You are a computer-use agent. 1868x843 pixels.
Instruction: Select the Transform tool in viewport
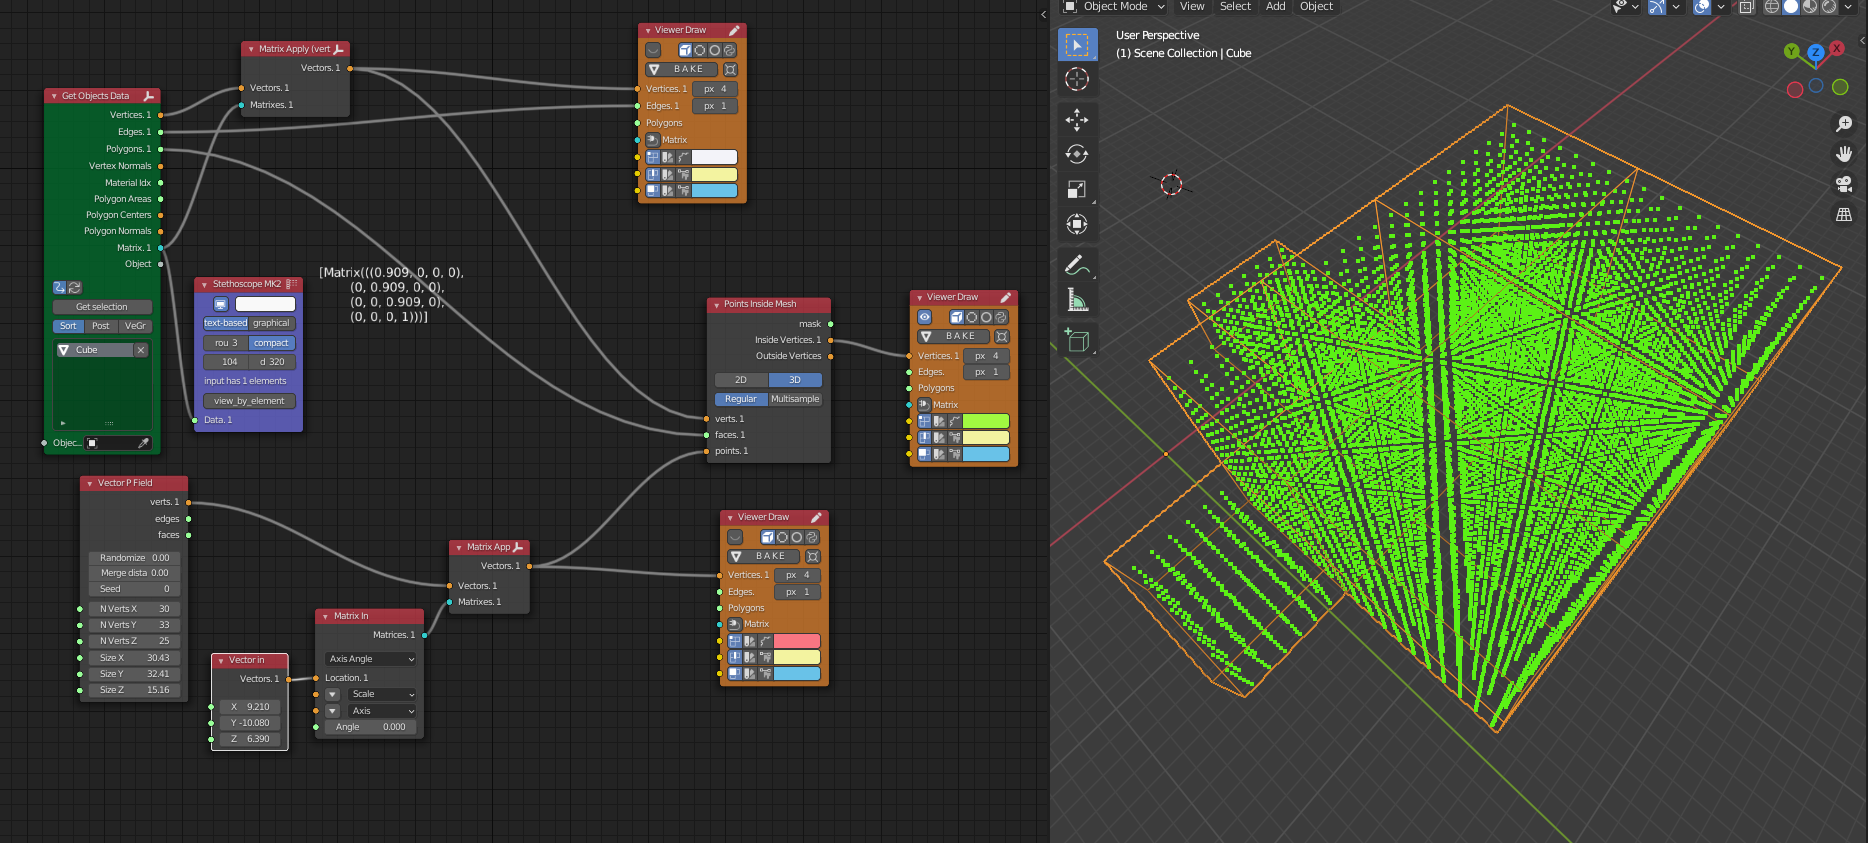click(1077, 224)
